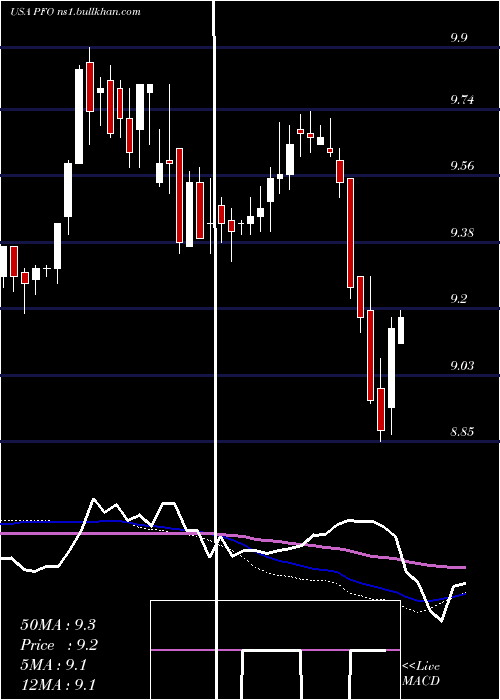Viewport: 500px width, 700px height.
Task: Click the 9.03 price axis label
Action: tap(462, 366)
